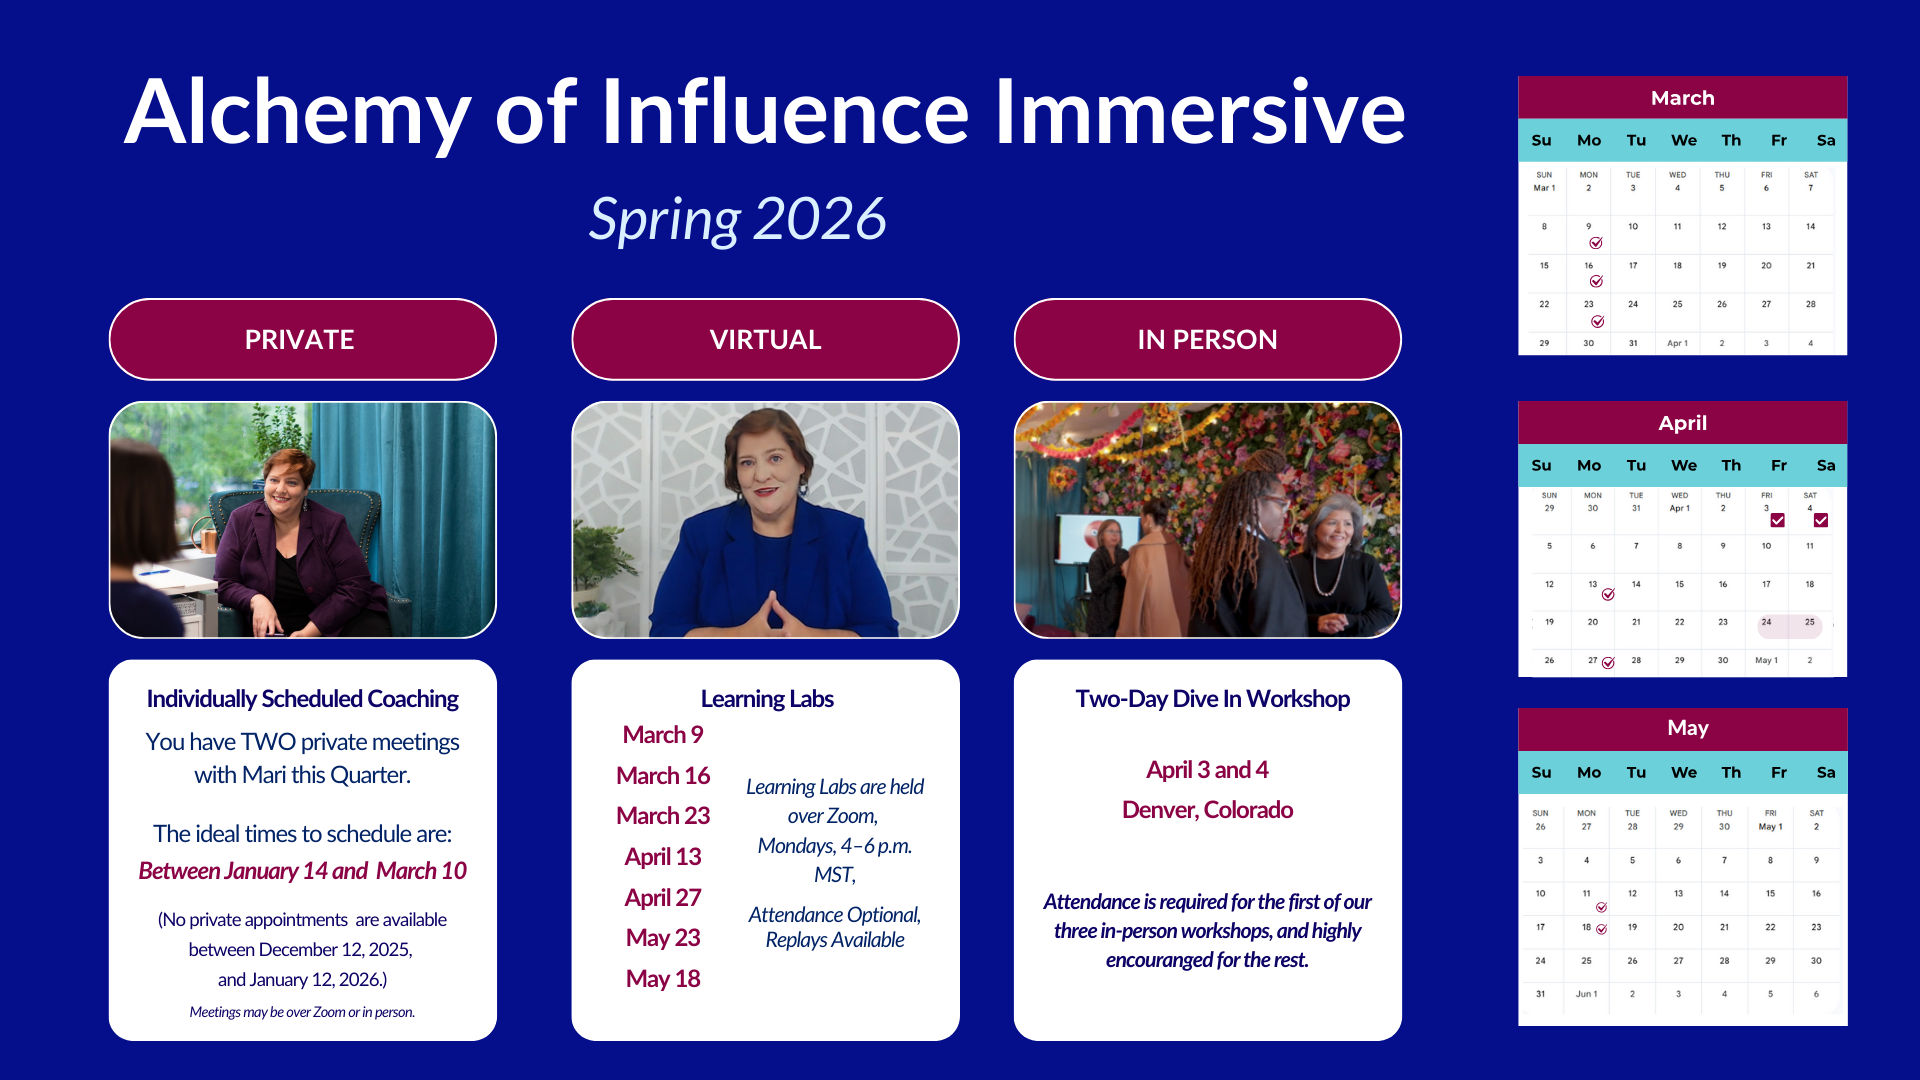The width and height of the screenshot is (1920, 1080).
Task: Click the 'April 3 and 4' workshop date text
Action: point(1207,769)
